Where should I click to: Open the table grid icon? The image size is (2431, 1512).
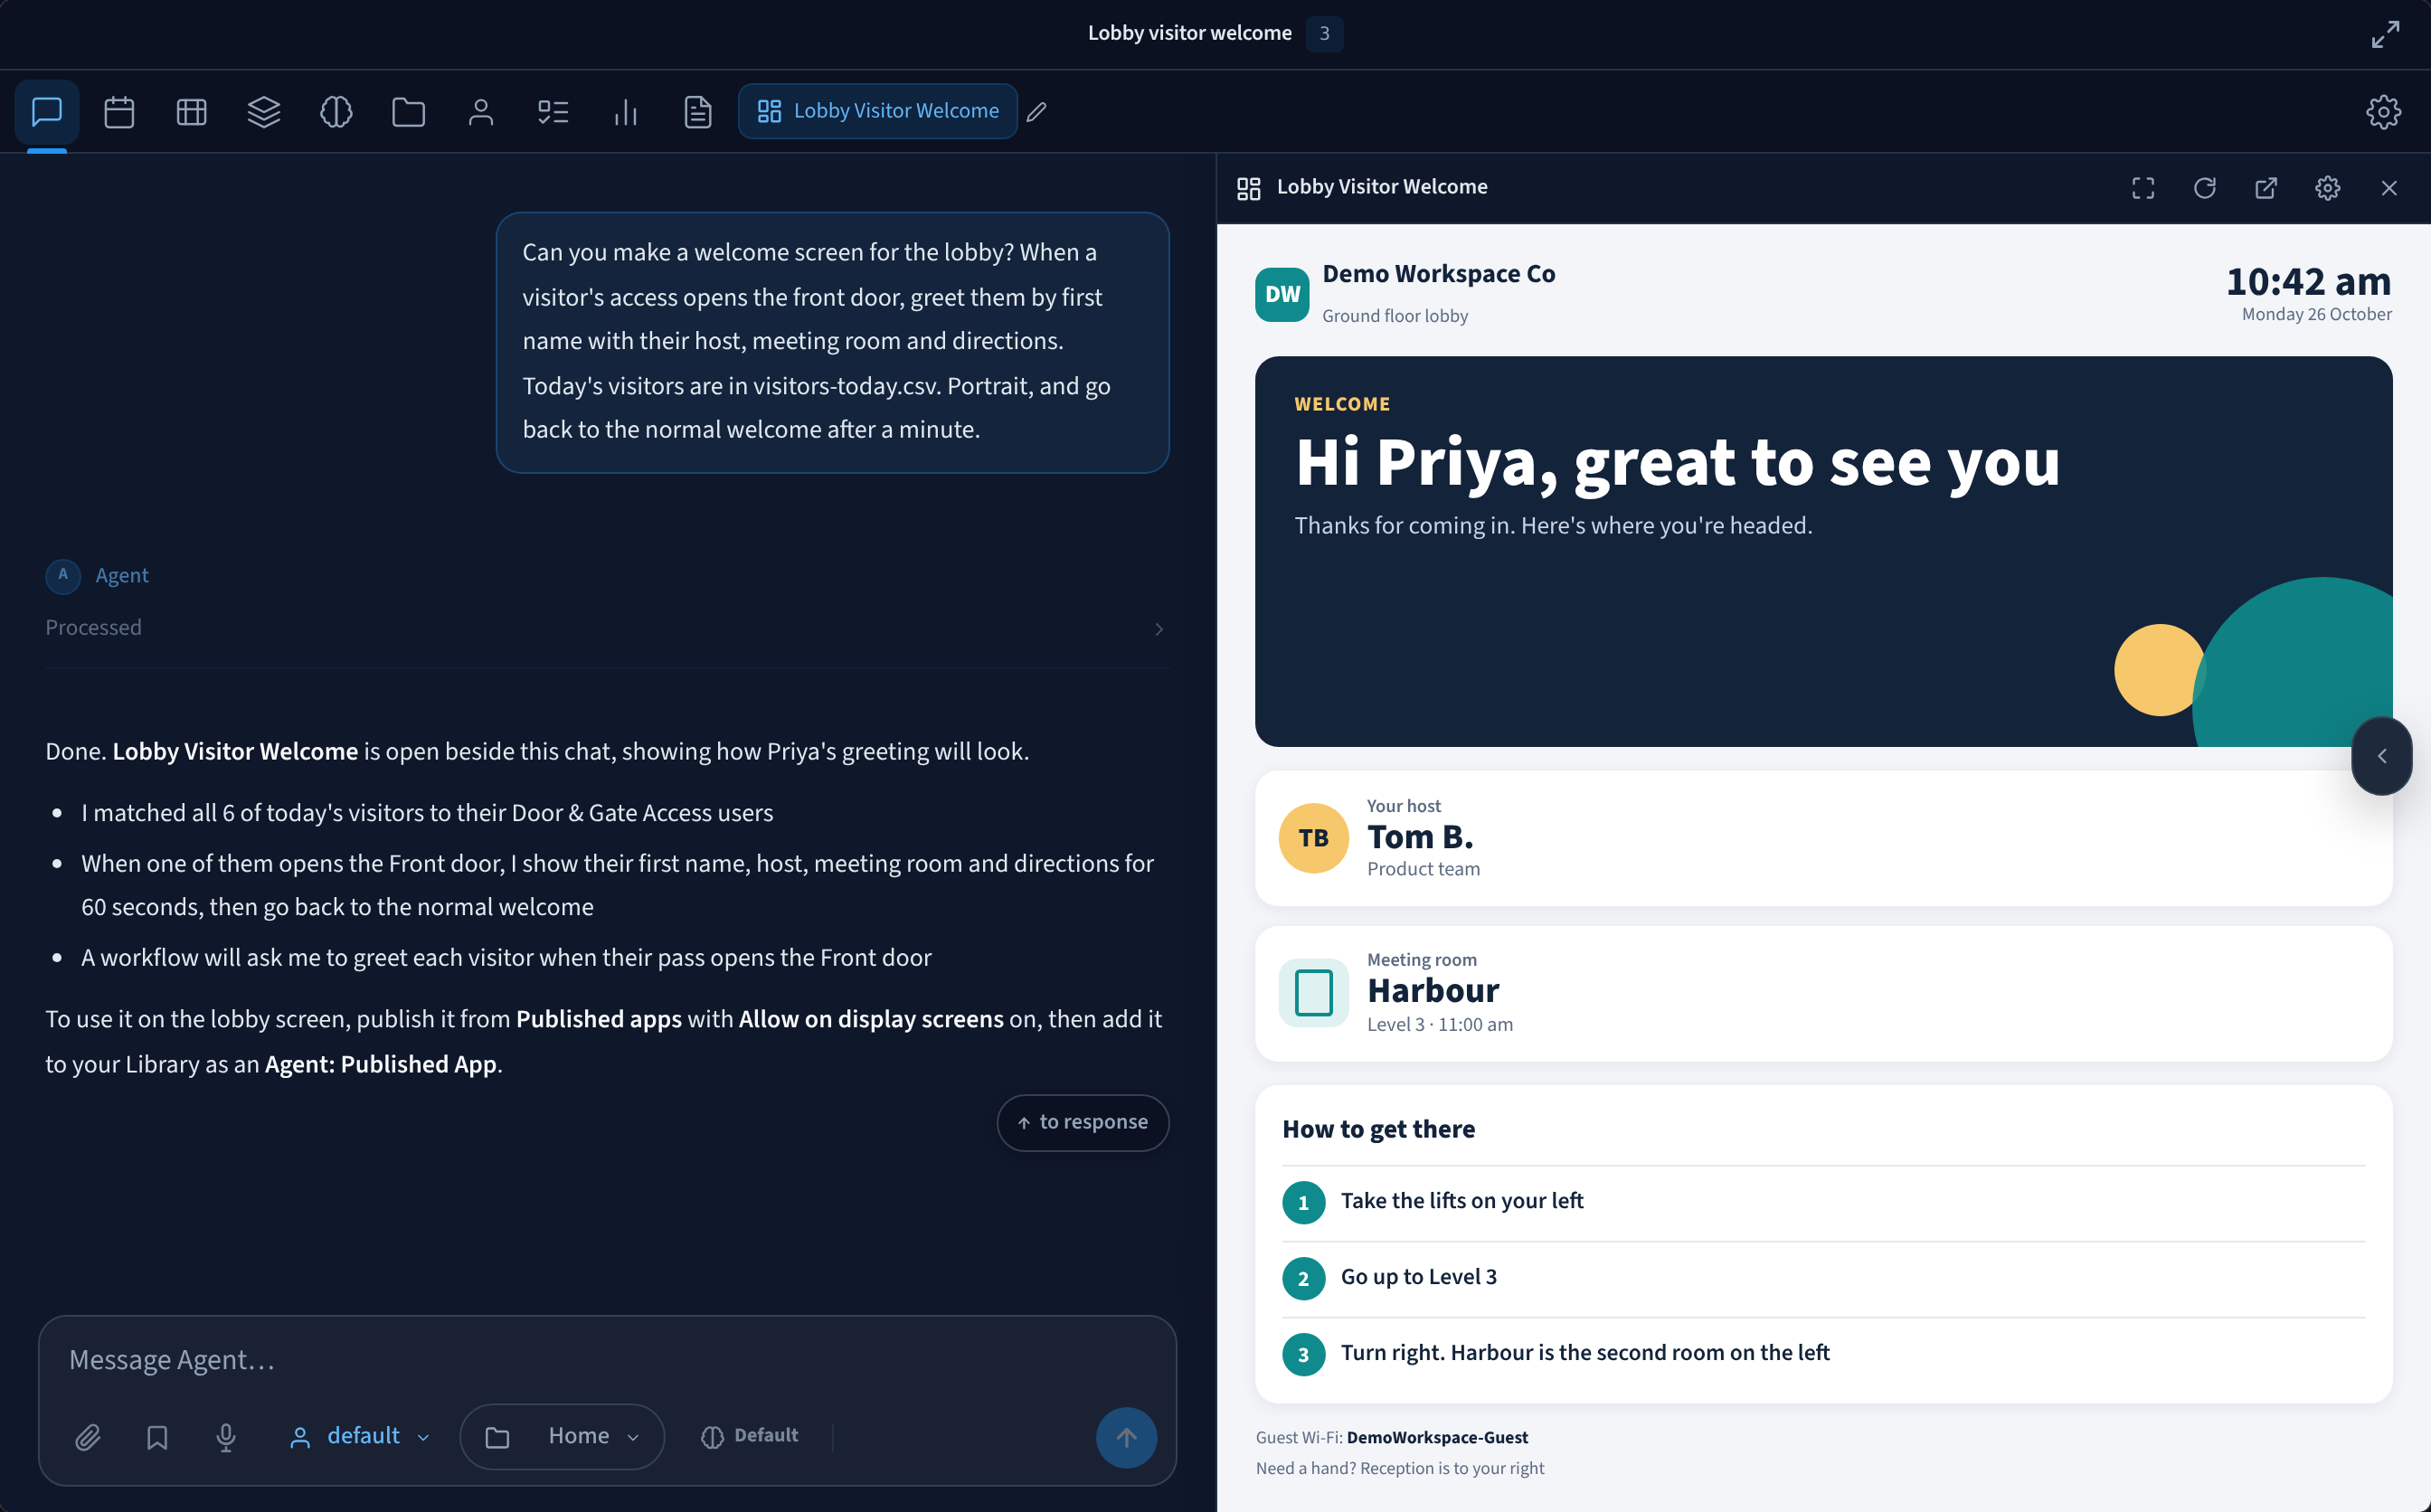coord(191,111)
